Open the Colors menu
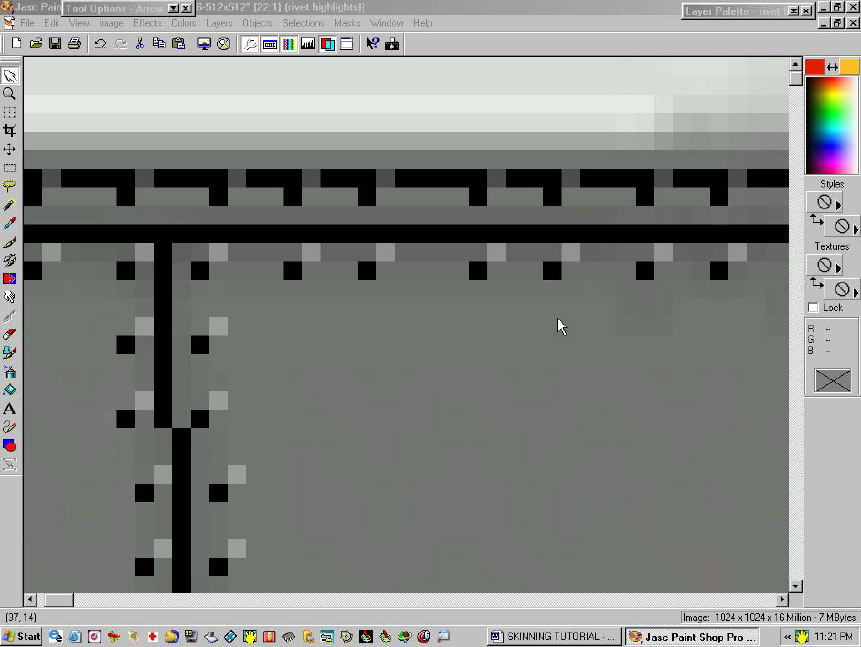Image resolution: width=861 pixels, height=647 pixels. coord(183,23)
